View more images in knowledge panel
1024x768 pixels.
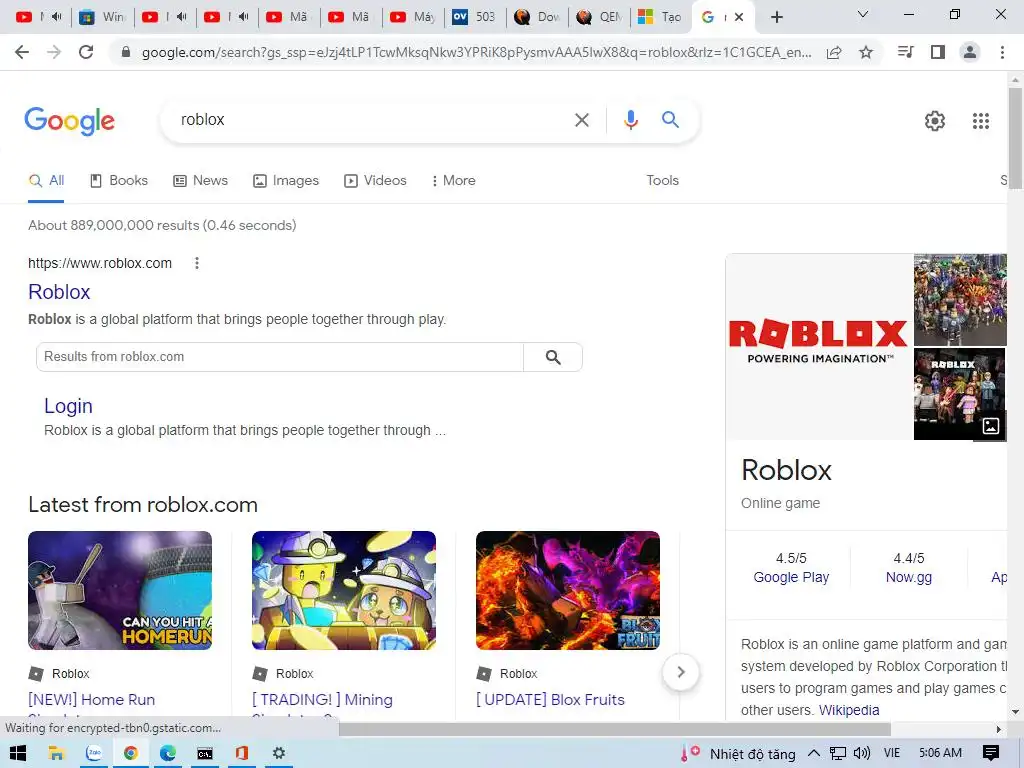pyautogui.click(x=990, y=426)
